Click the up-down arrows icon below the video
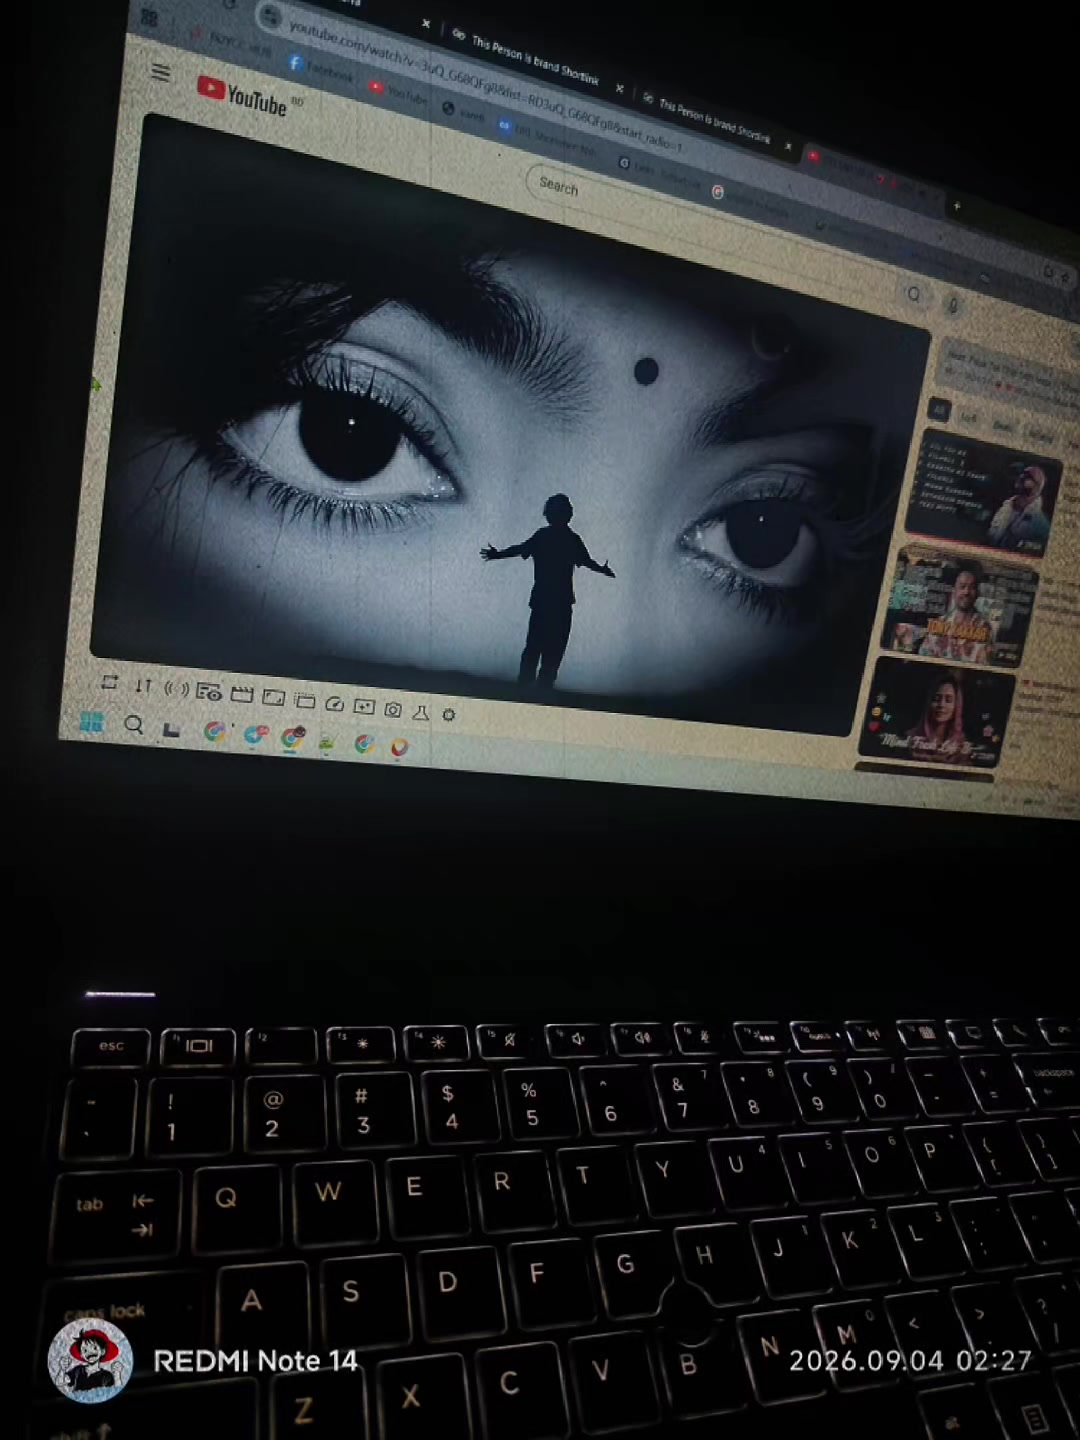The height and width of the screenshot is (1440, 1080). 143,685
